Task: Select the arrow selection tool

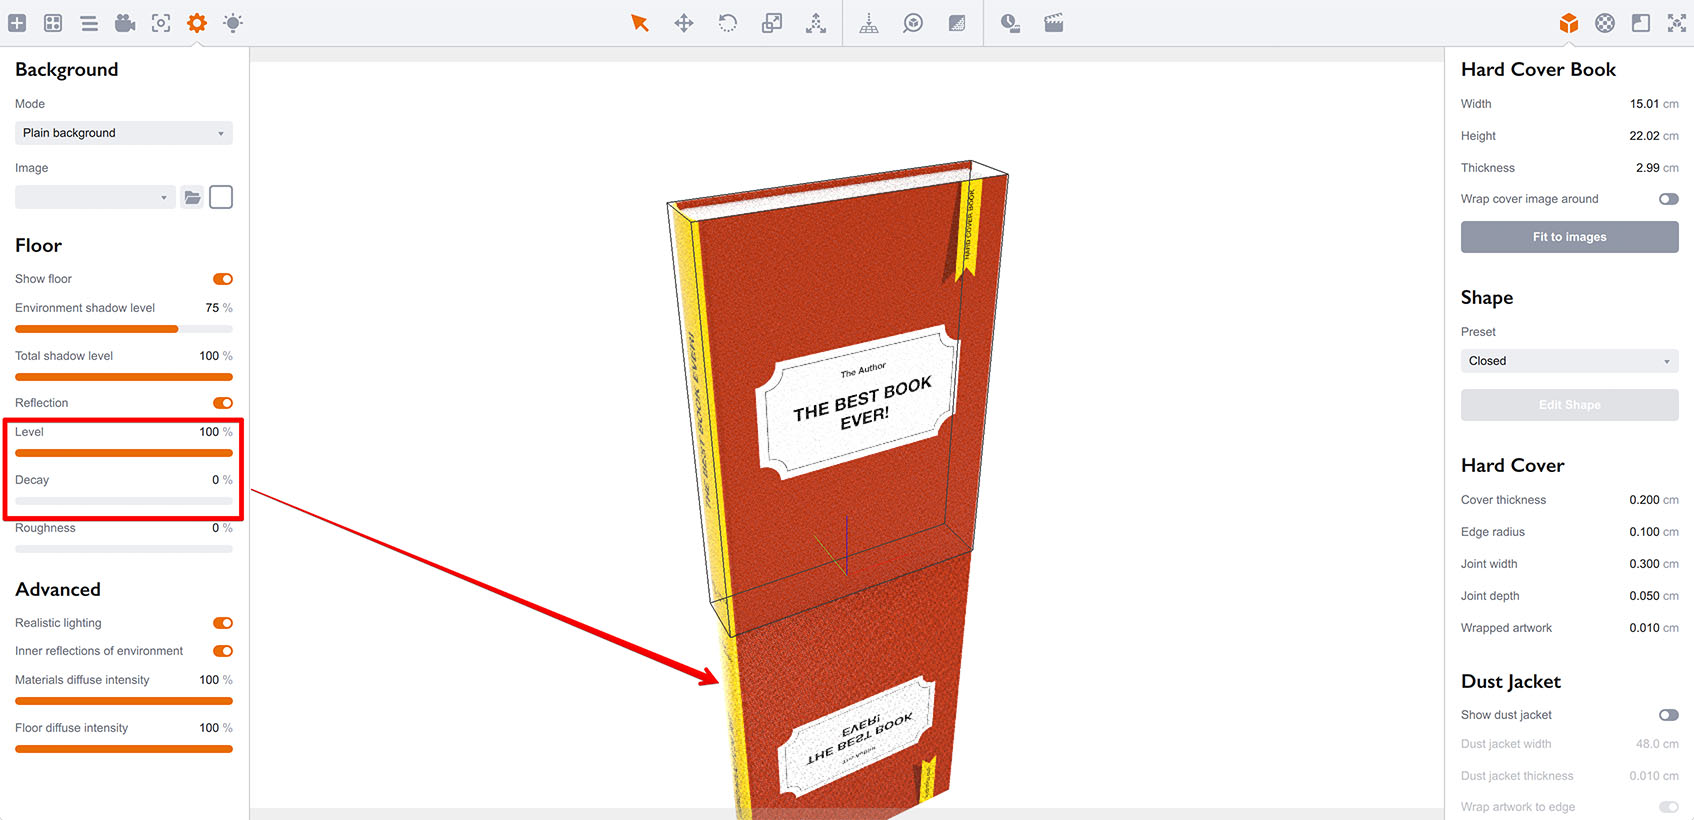Action: 640,23
